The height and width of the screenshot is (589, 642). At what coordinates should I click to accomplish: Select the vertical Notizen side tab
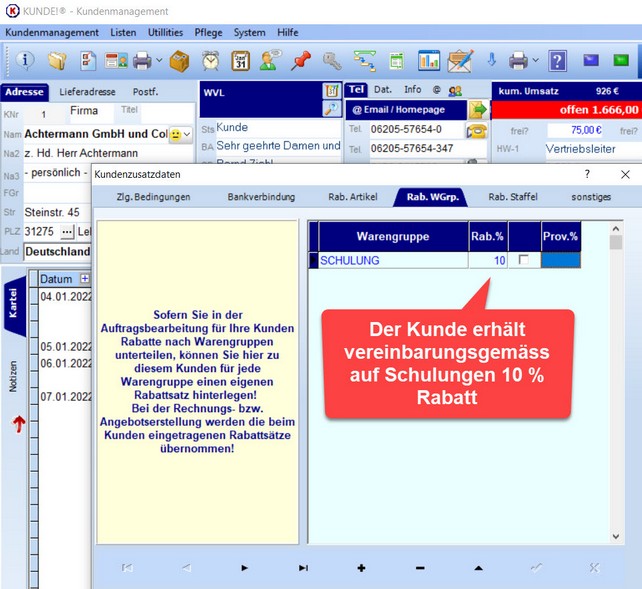pos(13,374)
